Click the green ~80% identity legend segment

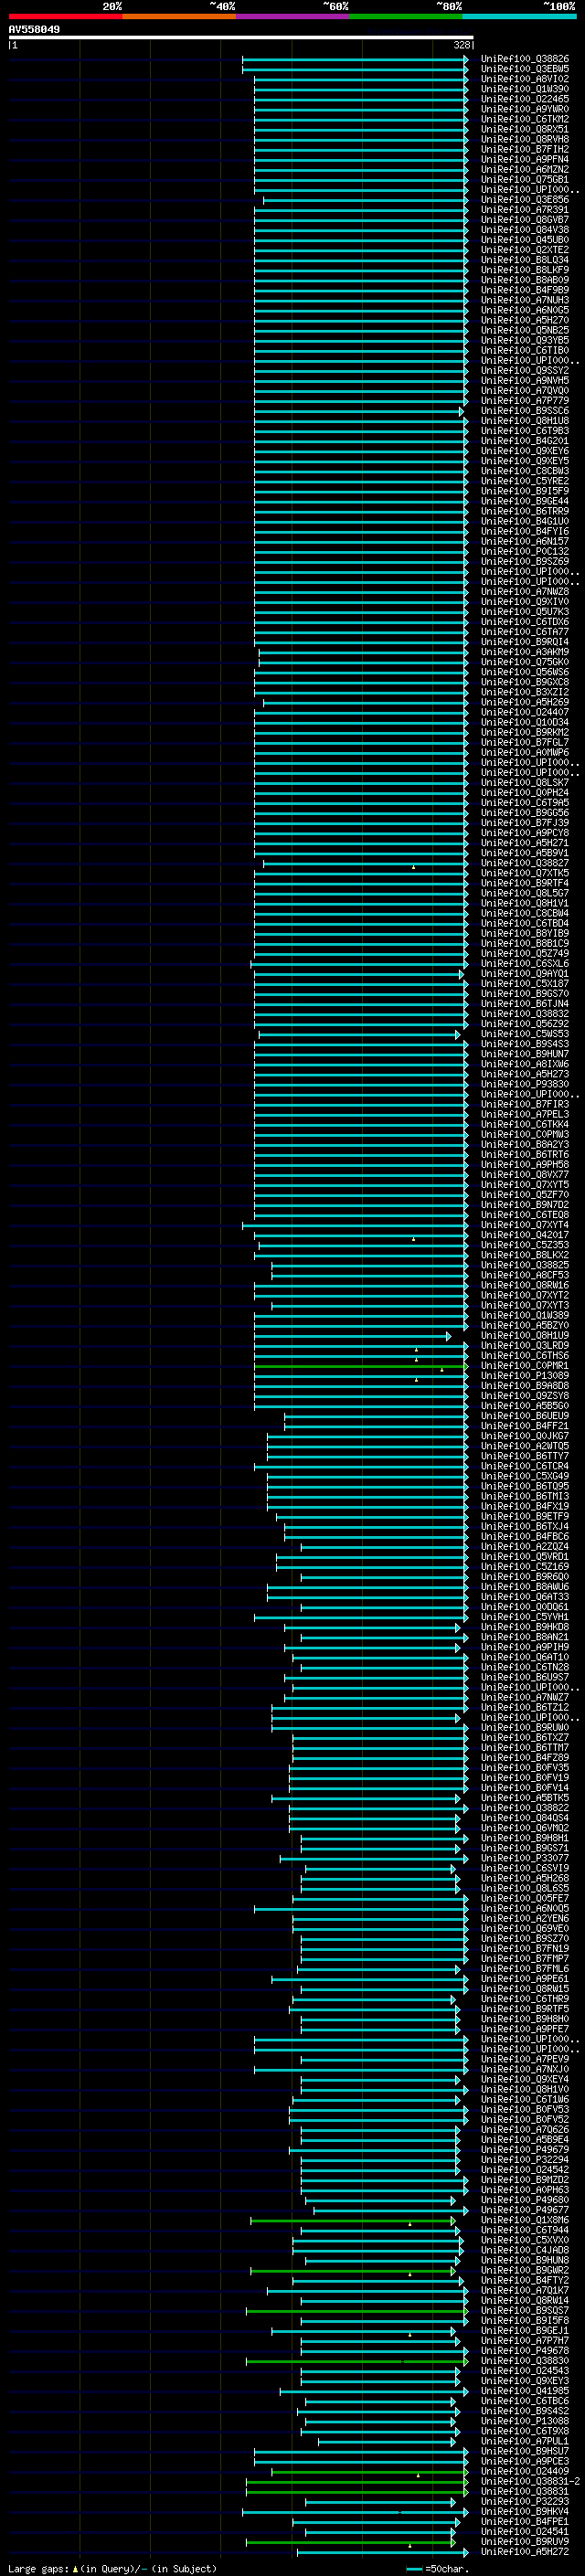point(406,16)
